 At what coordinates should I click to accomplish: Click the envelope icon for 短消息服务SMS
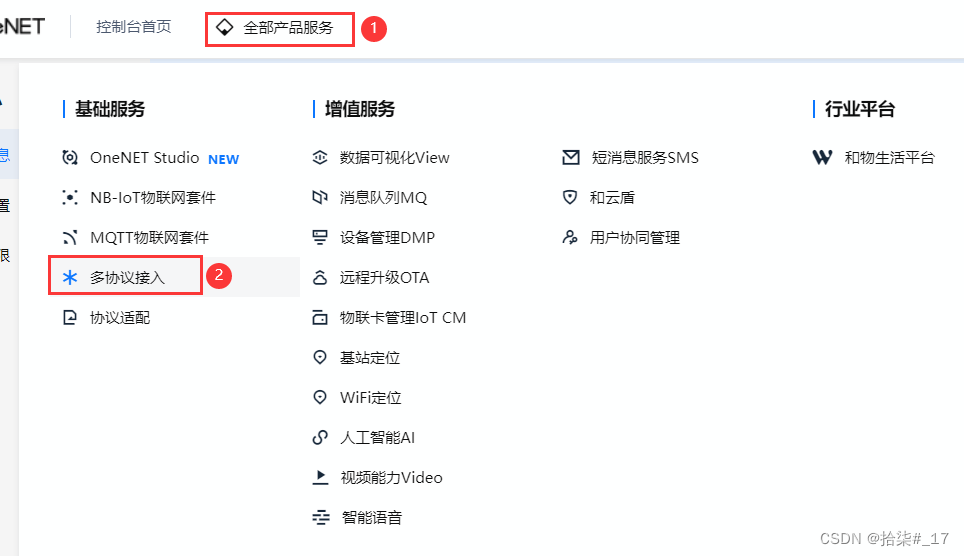click(571, 157)
